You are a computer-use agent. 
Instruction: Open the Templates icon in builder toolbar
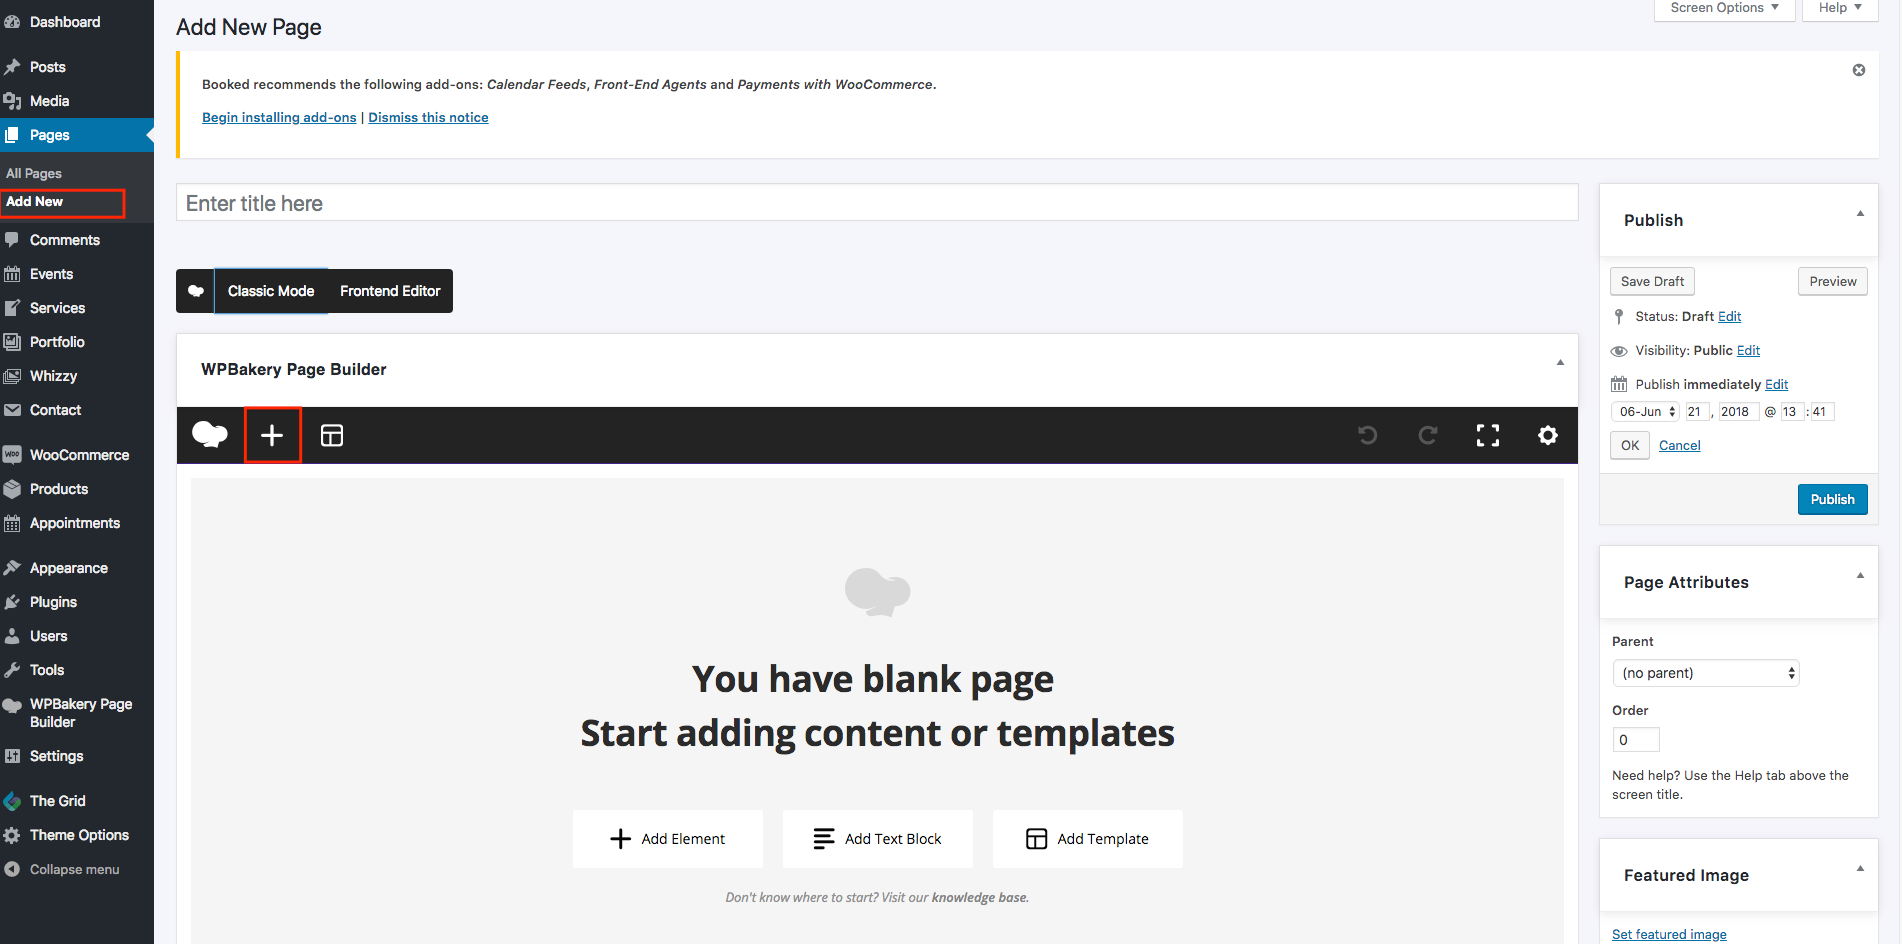(x=332, y=435)
